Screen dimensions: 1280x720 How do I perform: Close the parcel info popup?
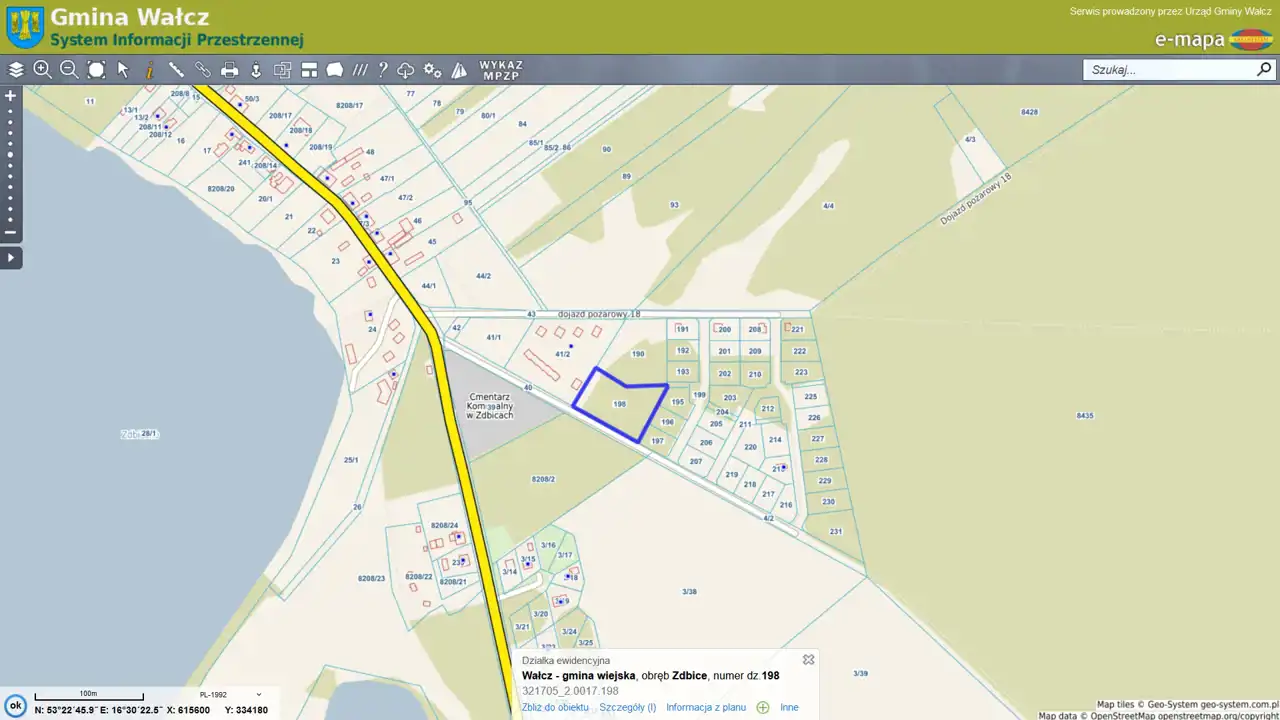808,659
